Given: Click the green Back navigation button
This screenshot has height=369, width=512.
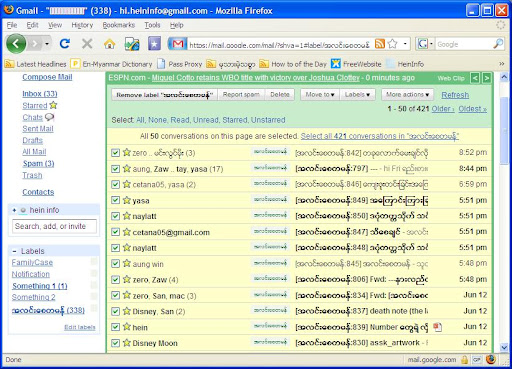Looking at the screenshot, I should (x=16, y=43).
